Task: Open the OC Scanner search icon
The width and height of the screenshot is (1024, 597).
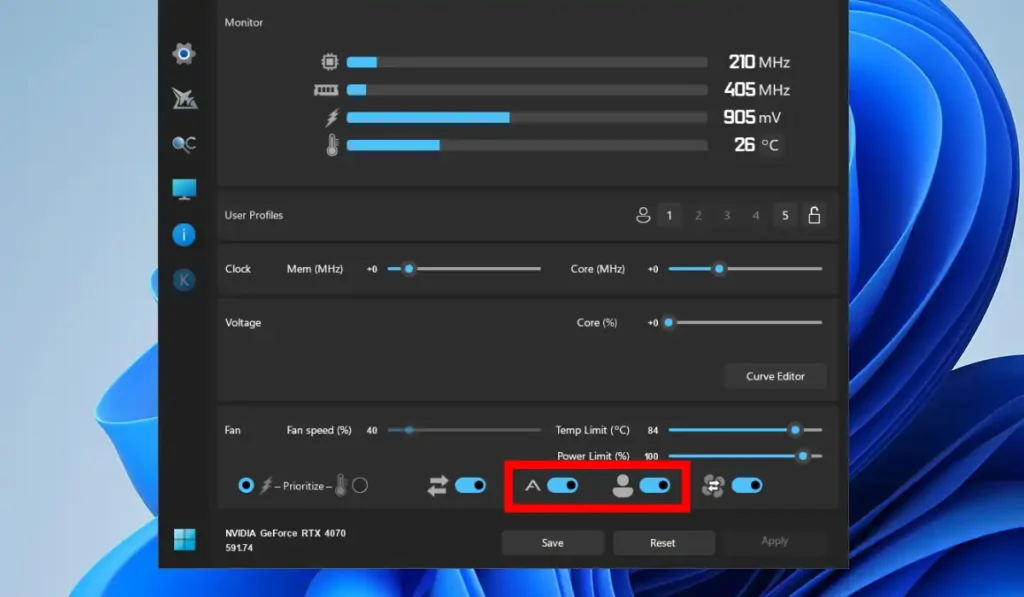Action: (183, 143)
